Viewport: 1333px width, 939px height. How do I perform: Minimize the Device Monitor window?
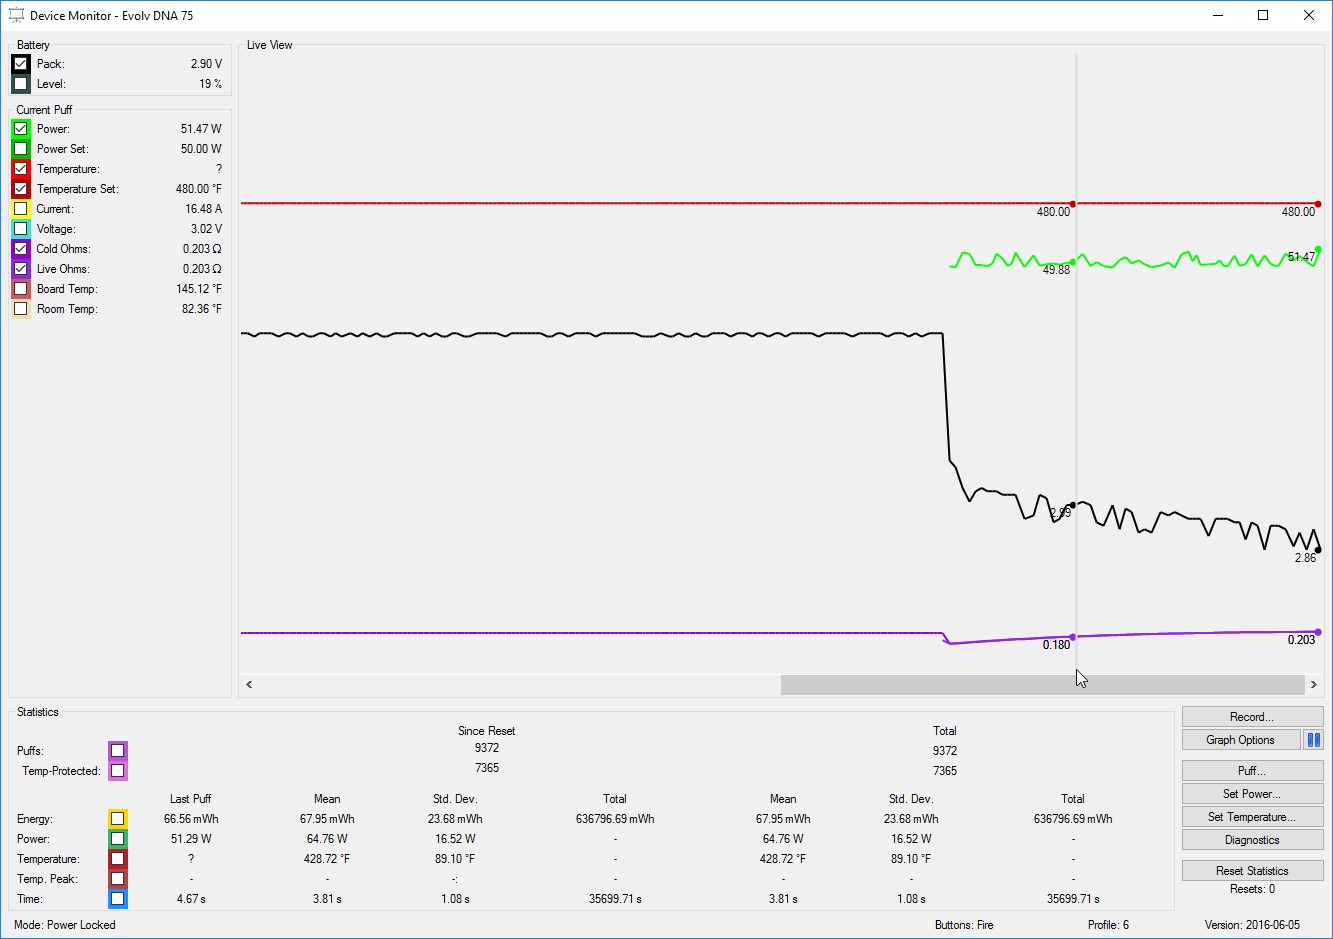tap(1218, 15)
